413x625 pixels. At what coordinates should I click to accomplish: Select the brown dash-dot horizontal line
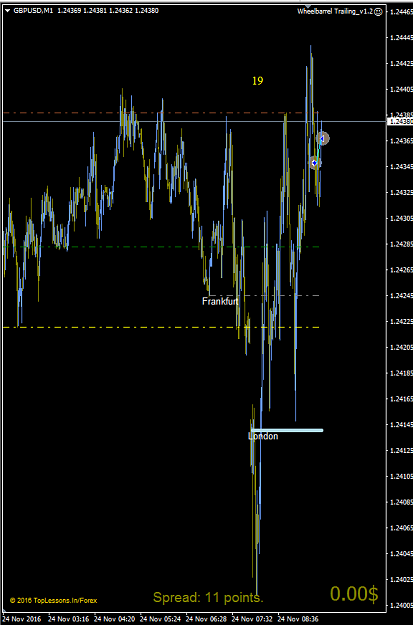tap(161, 113)
